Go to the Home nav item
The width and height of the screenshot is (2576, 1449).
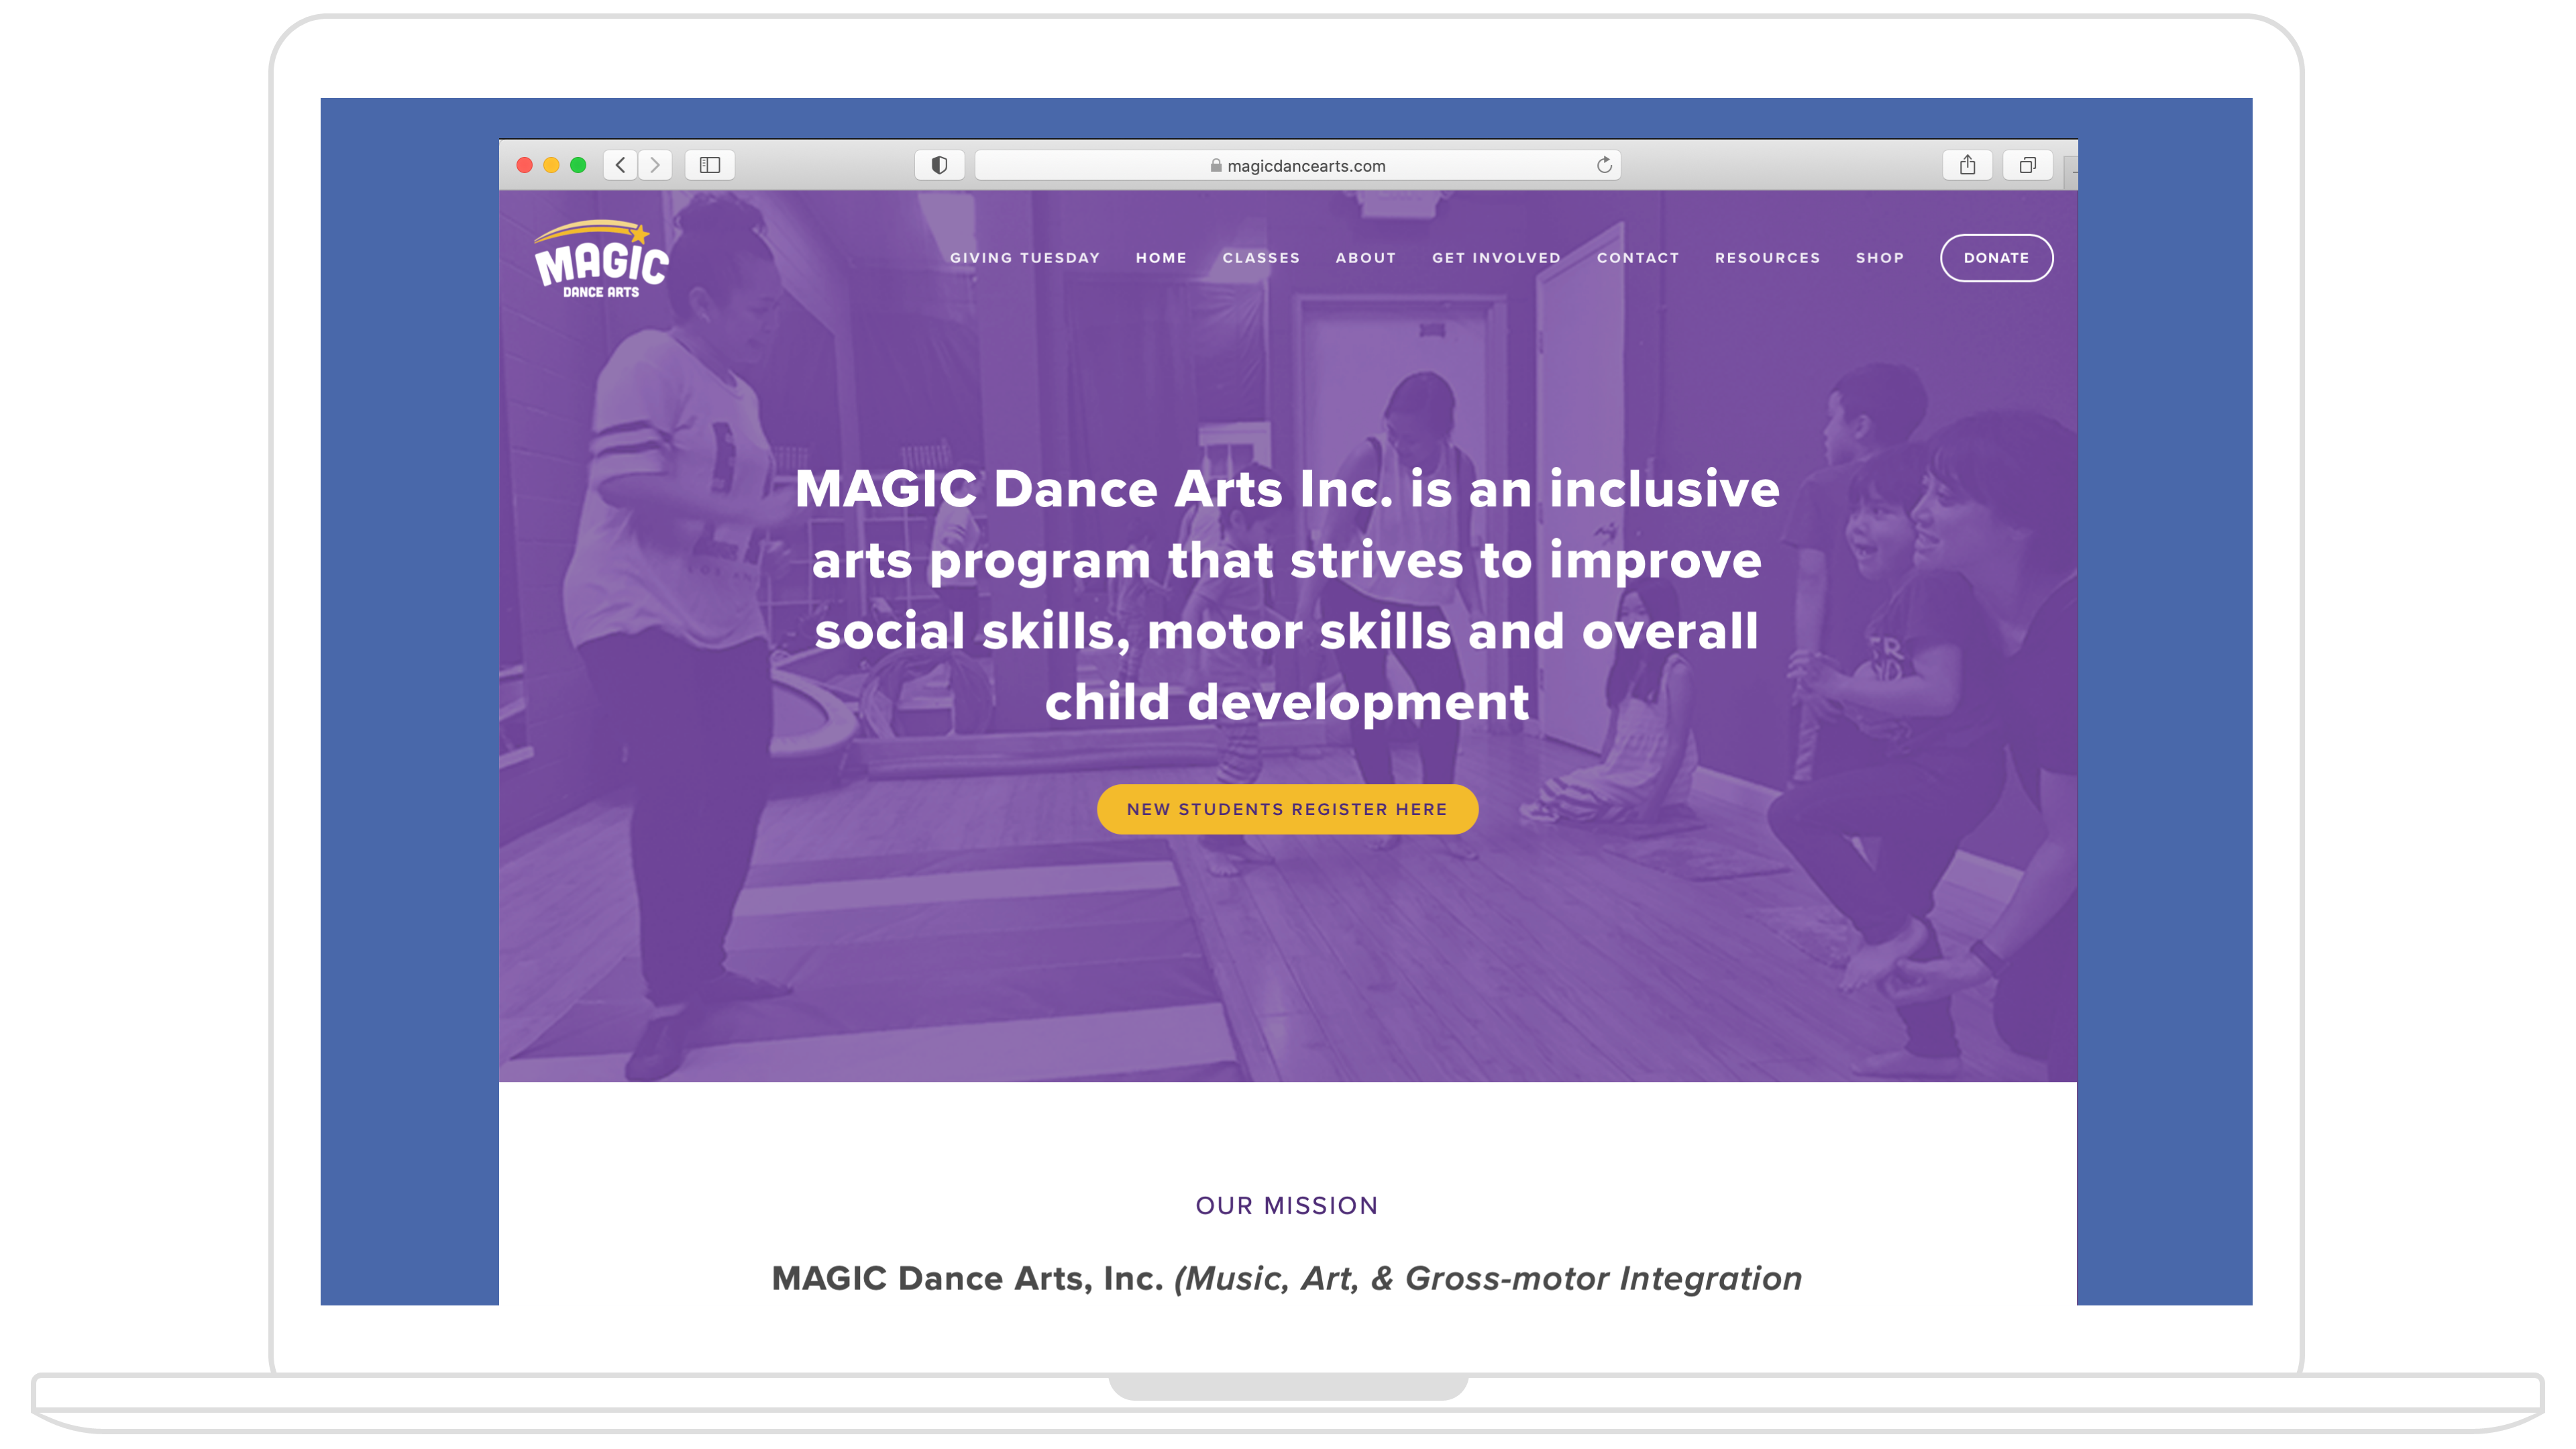(x=1161, y=258)
